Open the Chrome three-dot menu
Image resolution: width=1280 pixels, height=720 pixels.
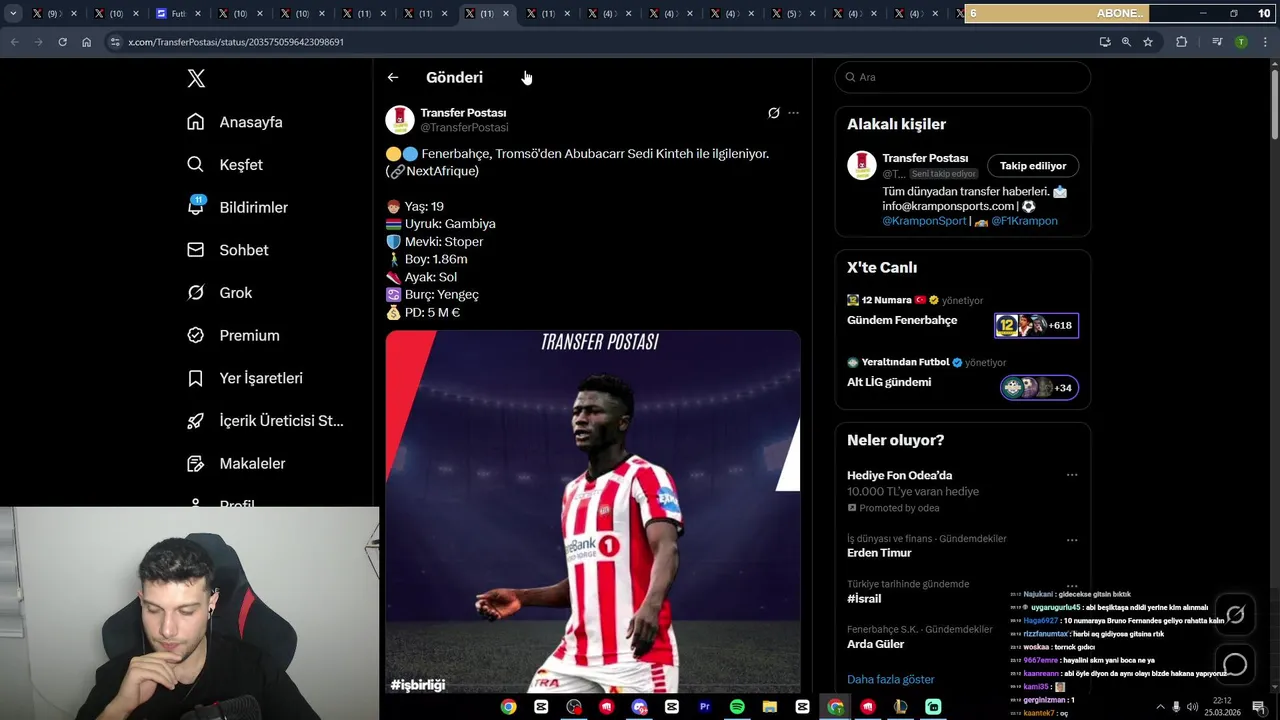coord(1265,42)
